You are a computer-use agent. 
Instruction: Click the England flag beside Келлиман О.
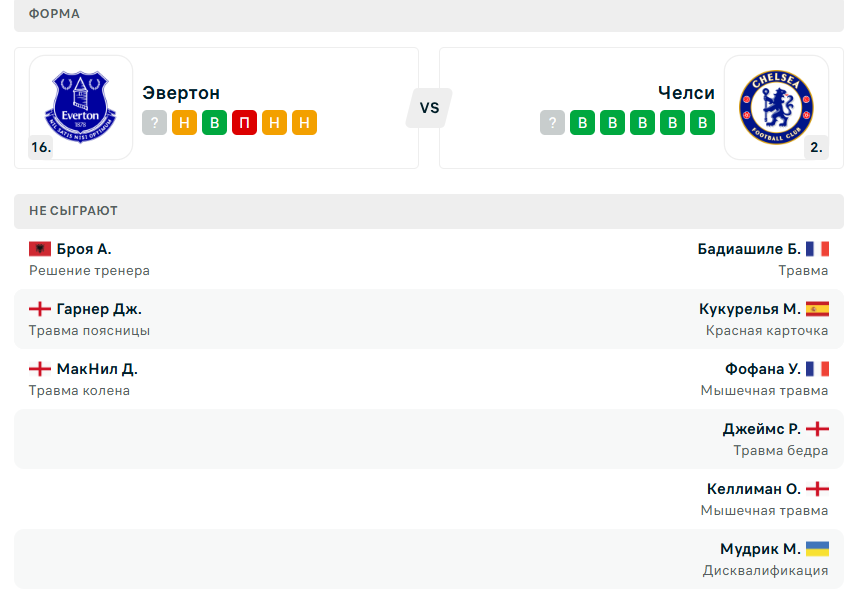click(817, 489)
